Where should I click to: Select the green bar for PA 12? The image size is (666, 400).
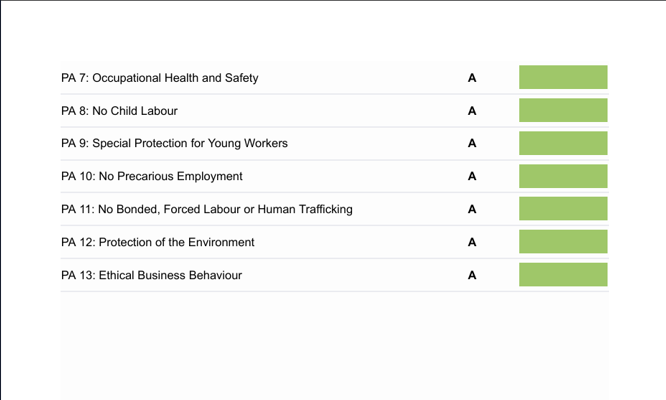click(x=563, y=242)
